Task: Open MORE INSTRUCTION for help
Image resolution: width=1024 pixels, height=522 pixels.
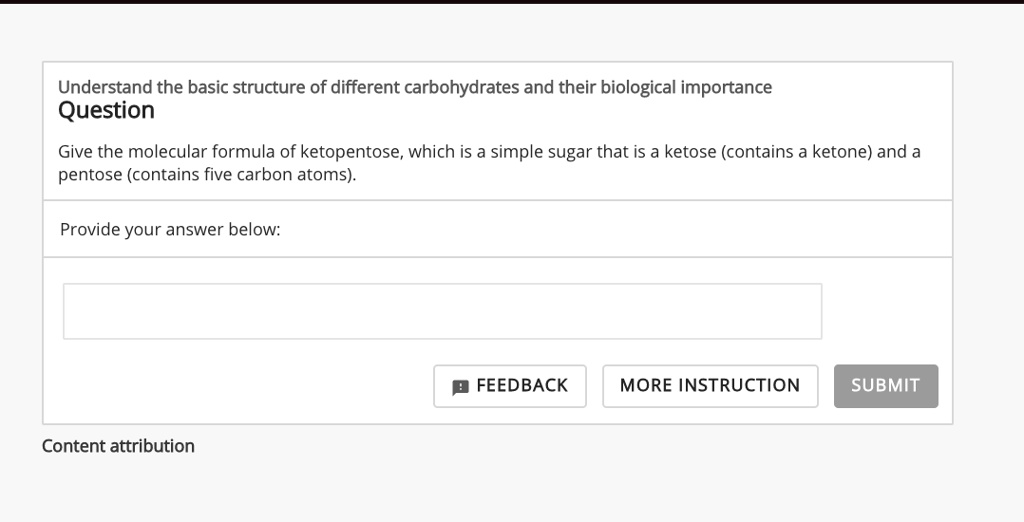Action: (x=710, y=386)
